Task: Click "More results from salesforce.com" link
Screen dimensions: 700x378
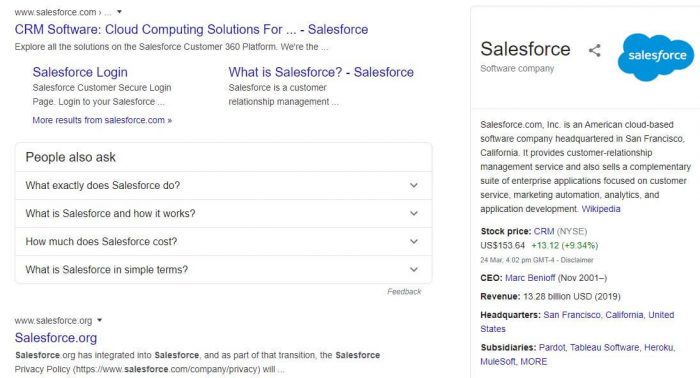Action: tap(102, 120)
